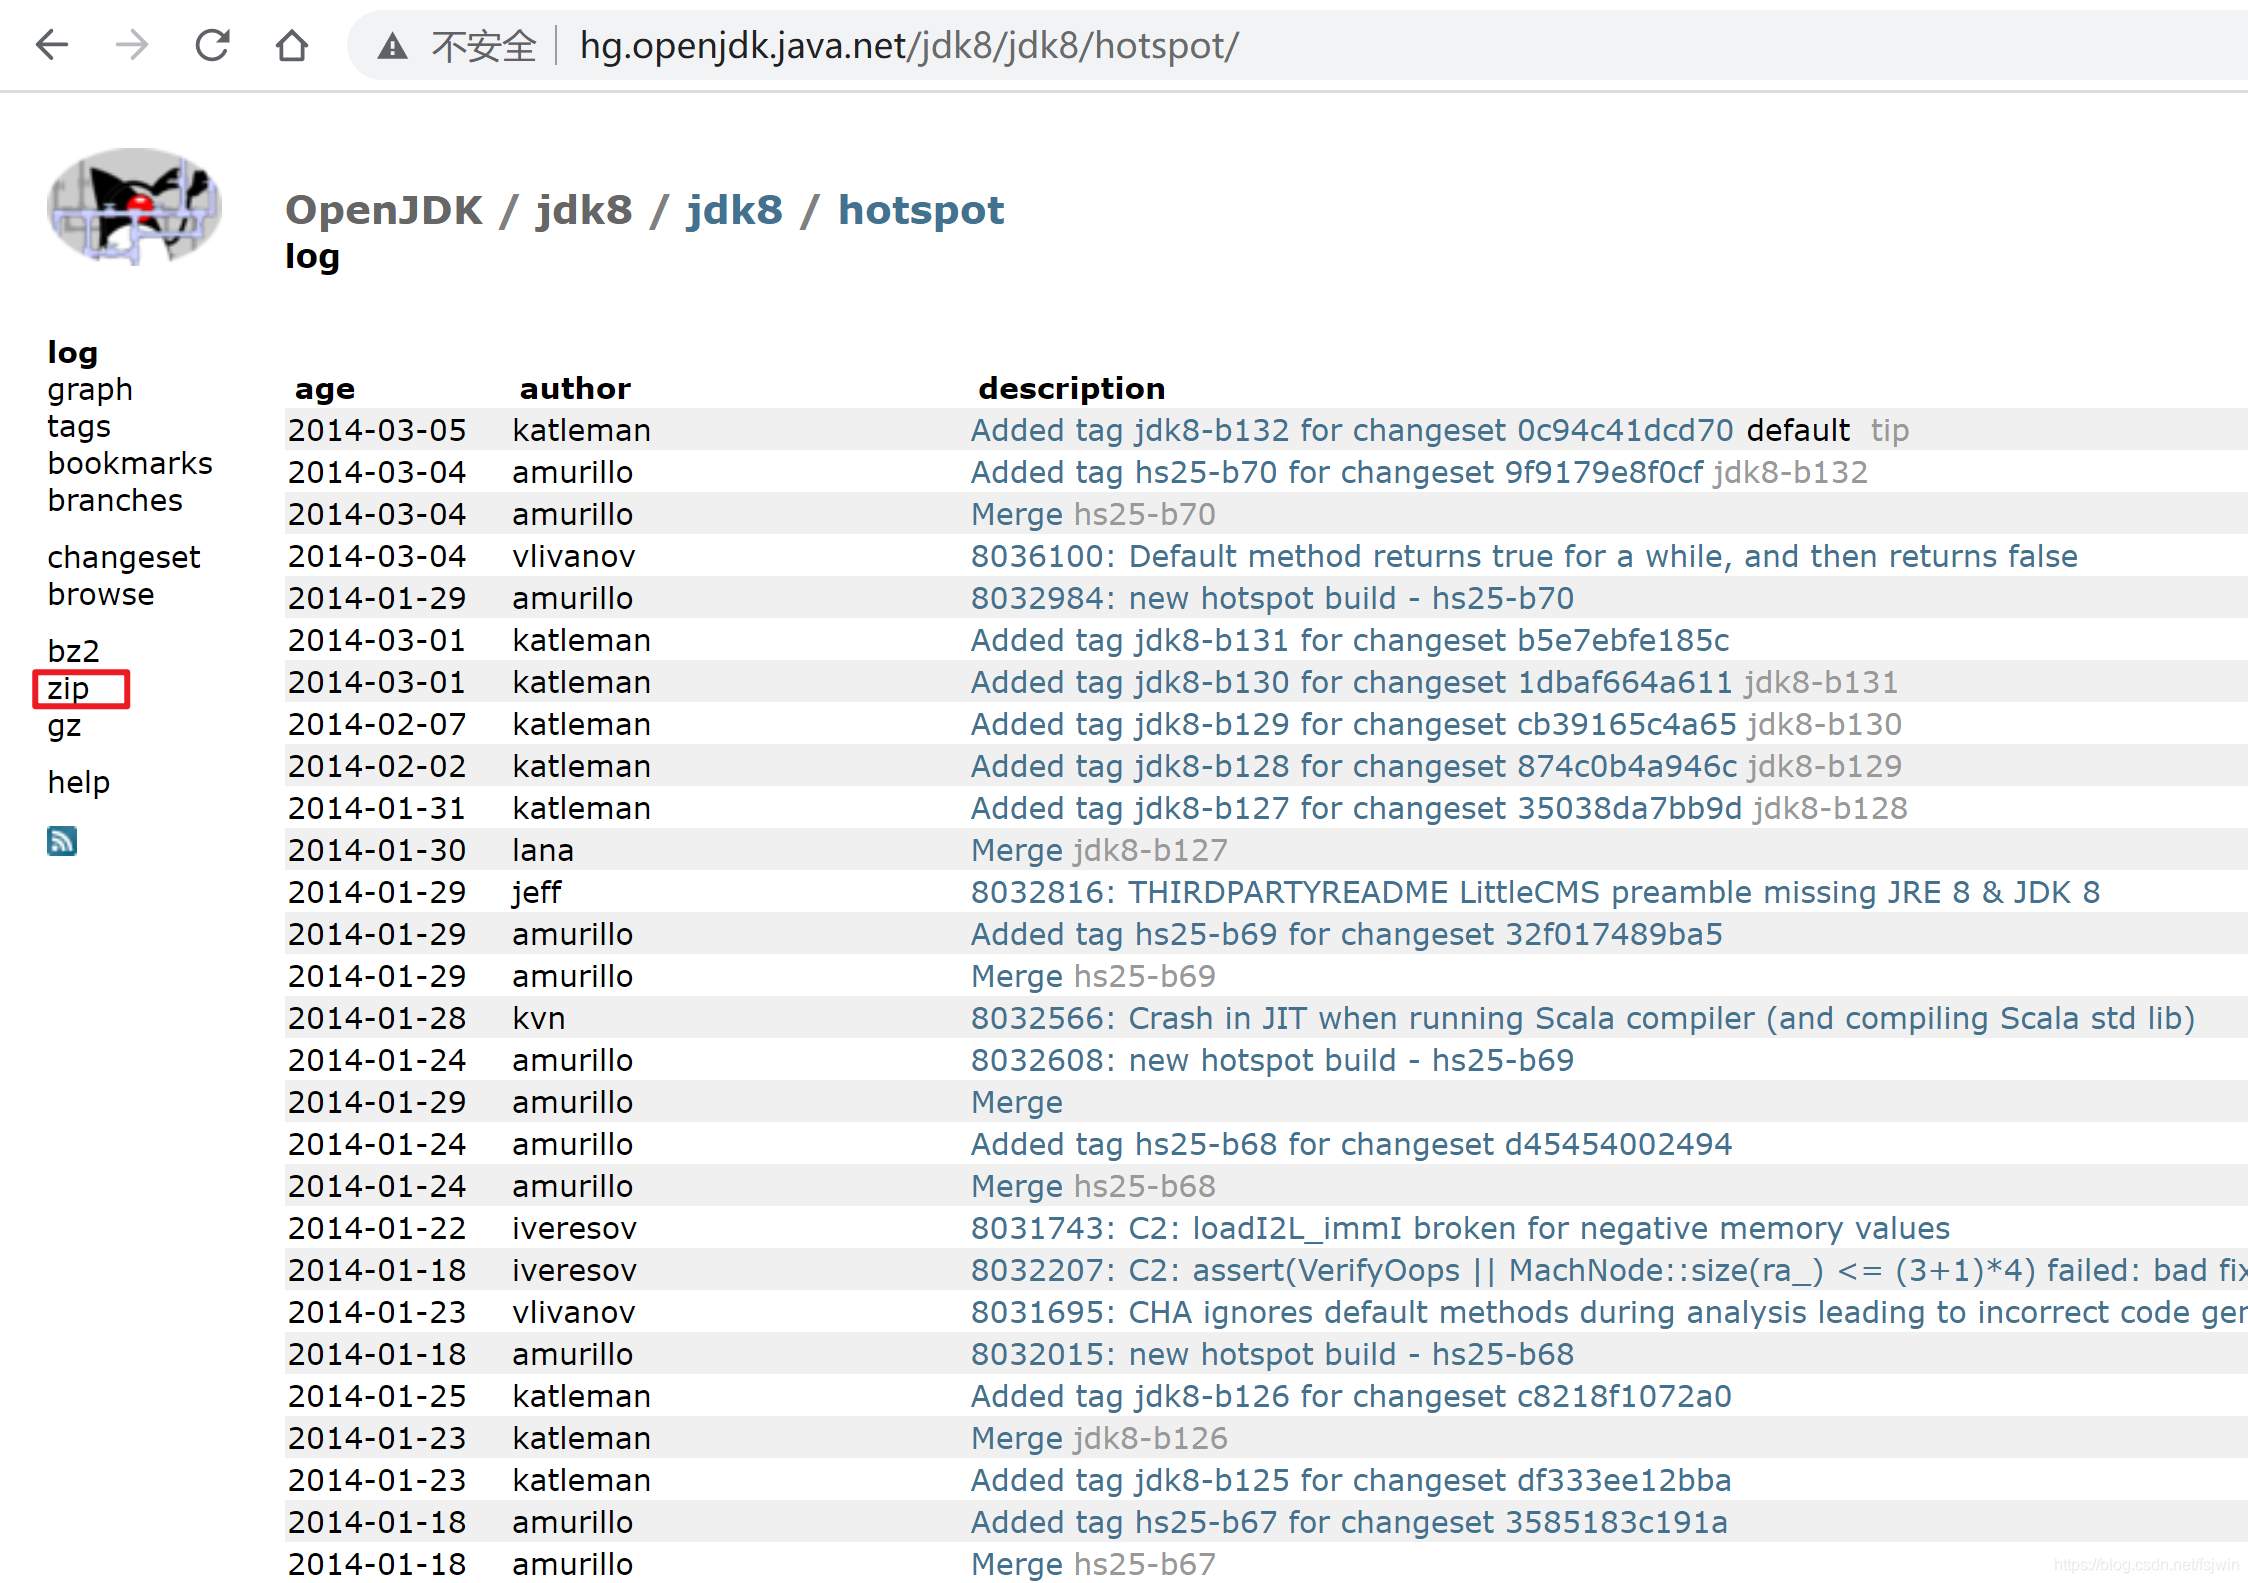The height and width of the screenshot is (1583, 2248).
Task: Click author 'lana' in the log table
Action: (543, 850)
